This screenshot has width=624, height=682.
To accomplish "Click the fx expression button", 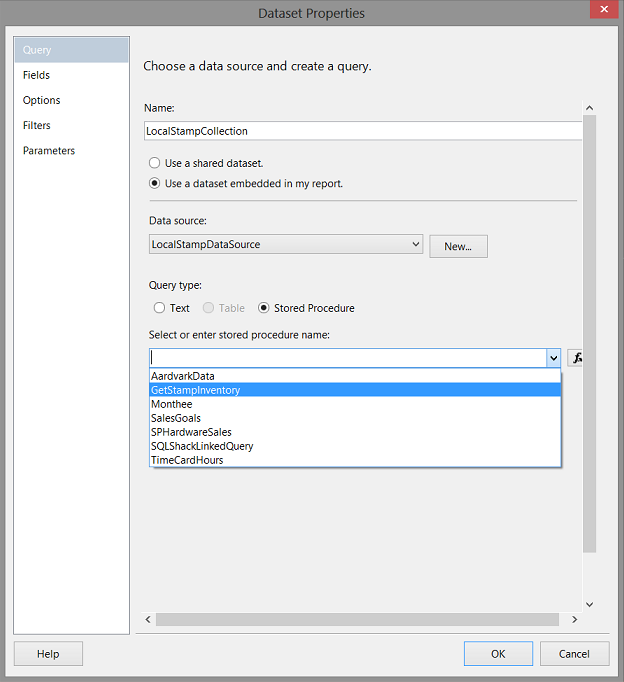I will (x=577, y=358).
